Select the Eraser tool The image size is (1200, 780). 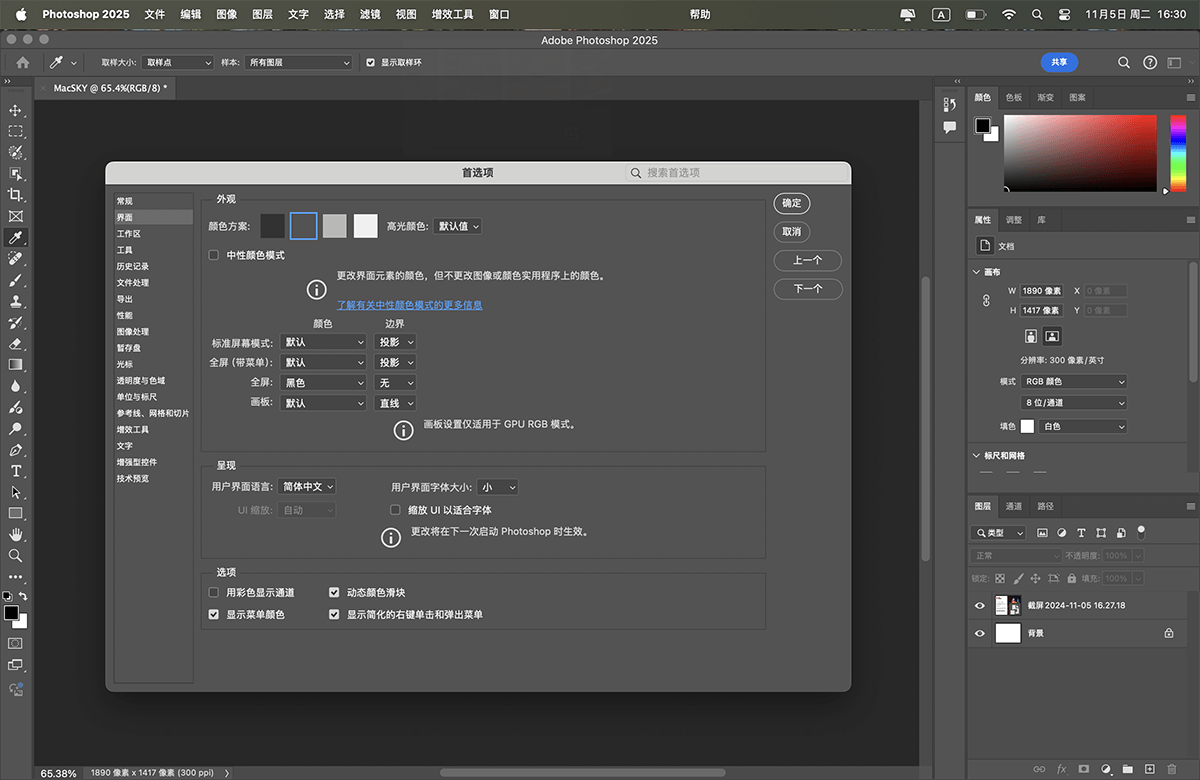[15, 343]
